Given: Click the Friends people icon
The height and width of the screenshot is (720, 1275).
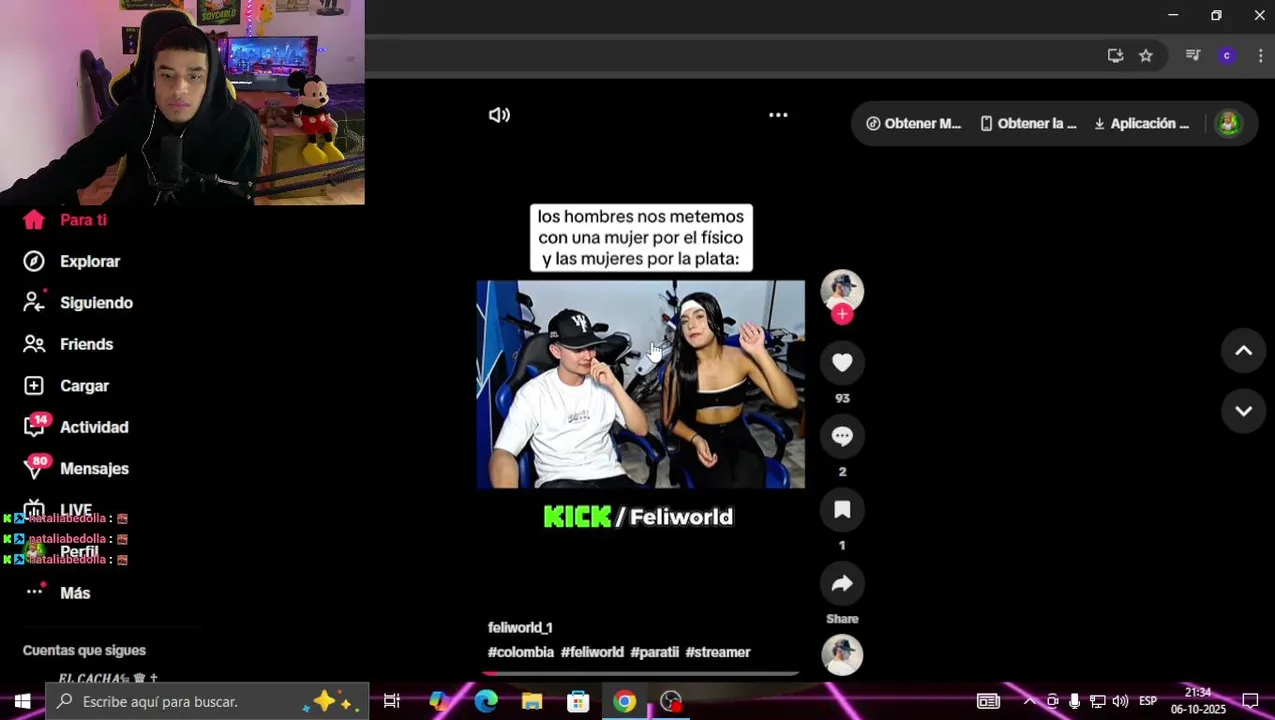Looking at the screenshot, I should 34,344.
